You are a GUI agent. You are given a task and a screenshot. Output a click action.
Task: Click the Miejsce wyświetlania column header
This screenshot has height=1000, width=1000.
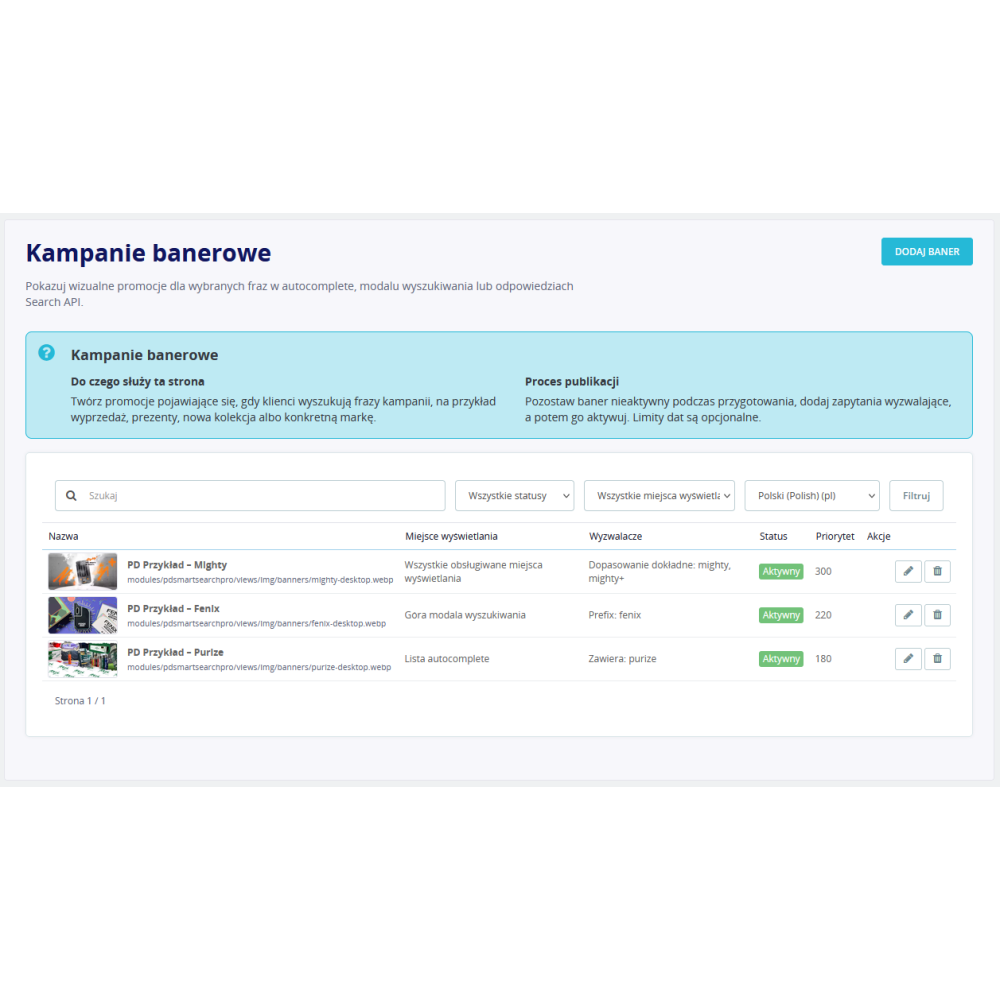[451, 536]
